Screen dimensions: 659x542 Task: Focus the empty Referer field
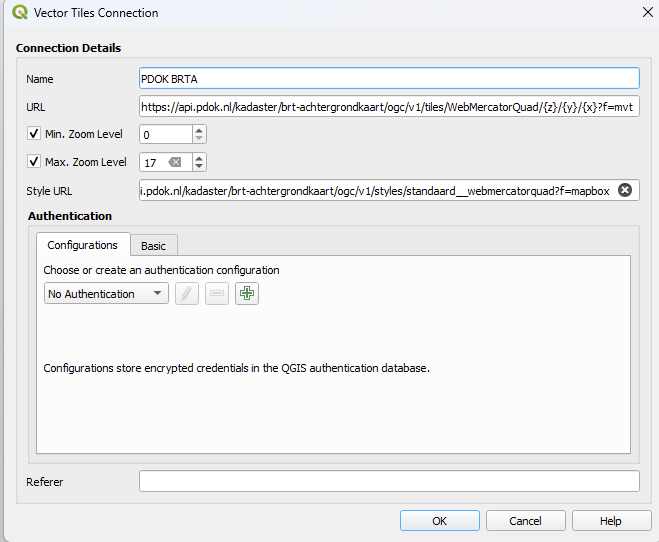point(389,481)
